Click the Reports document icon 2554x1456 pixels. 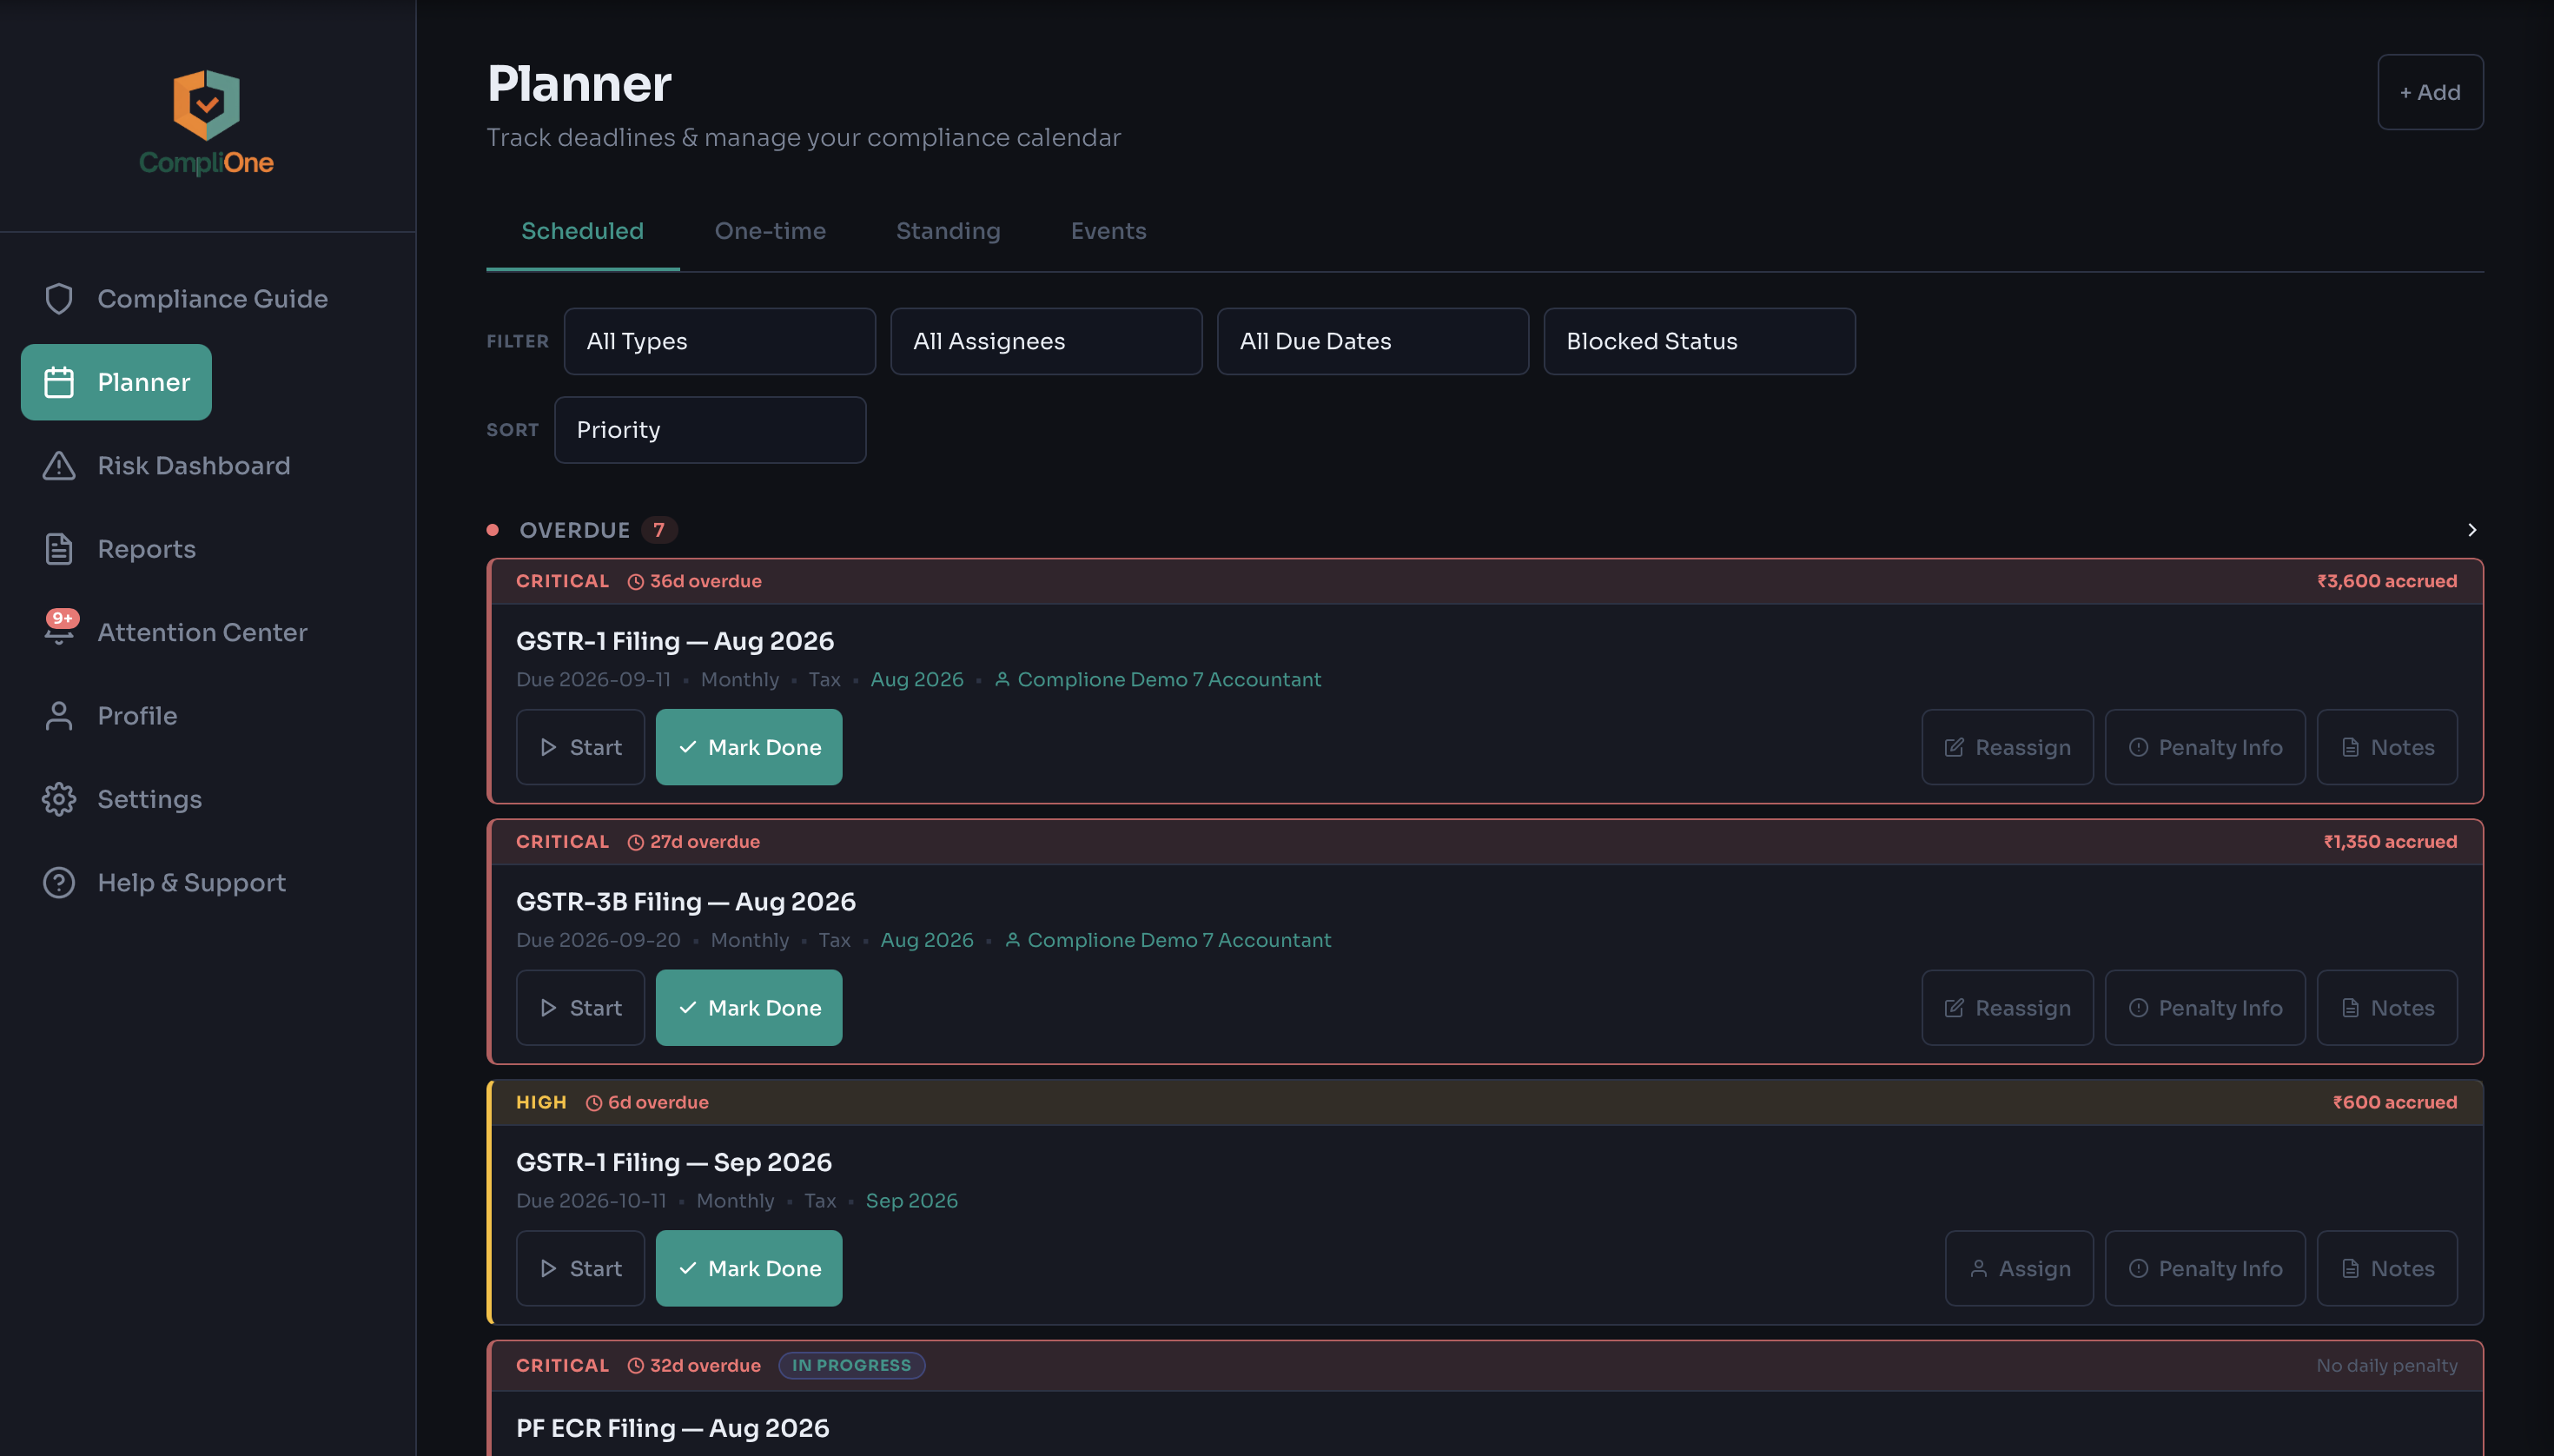(59, 549)
